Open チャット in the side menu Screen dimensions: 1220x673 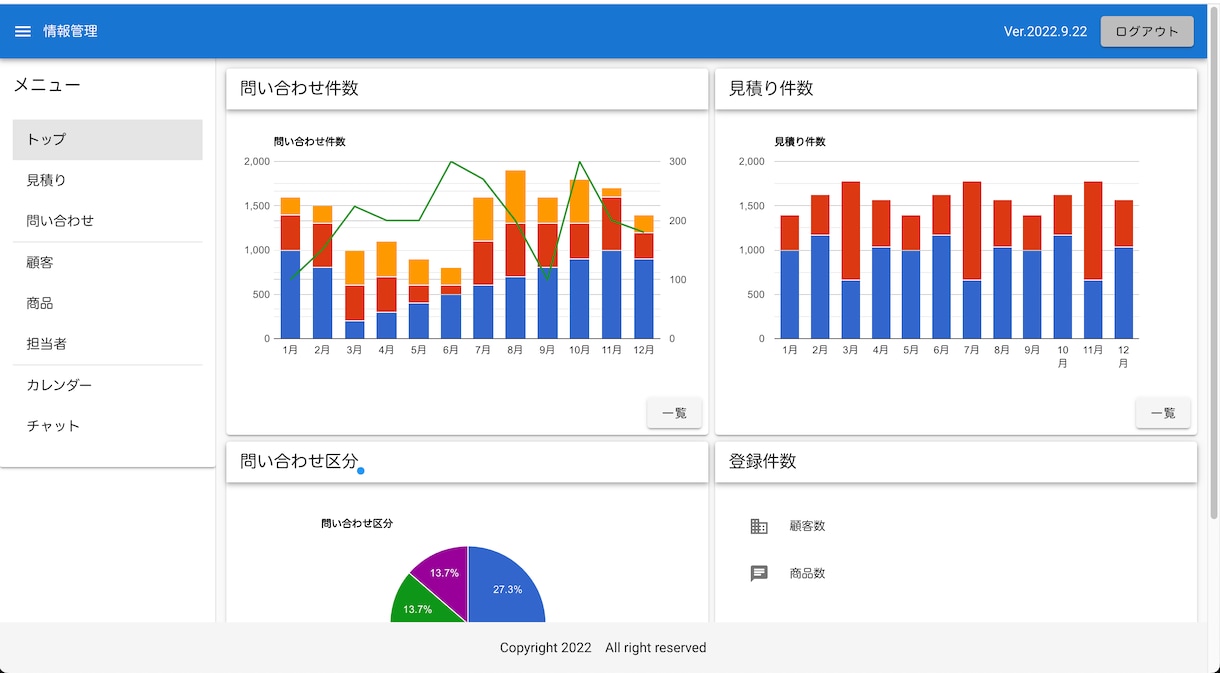(x=108, y=426)
